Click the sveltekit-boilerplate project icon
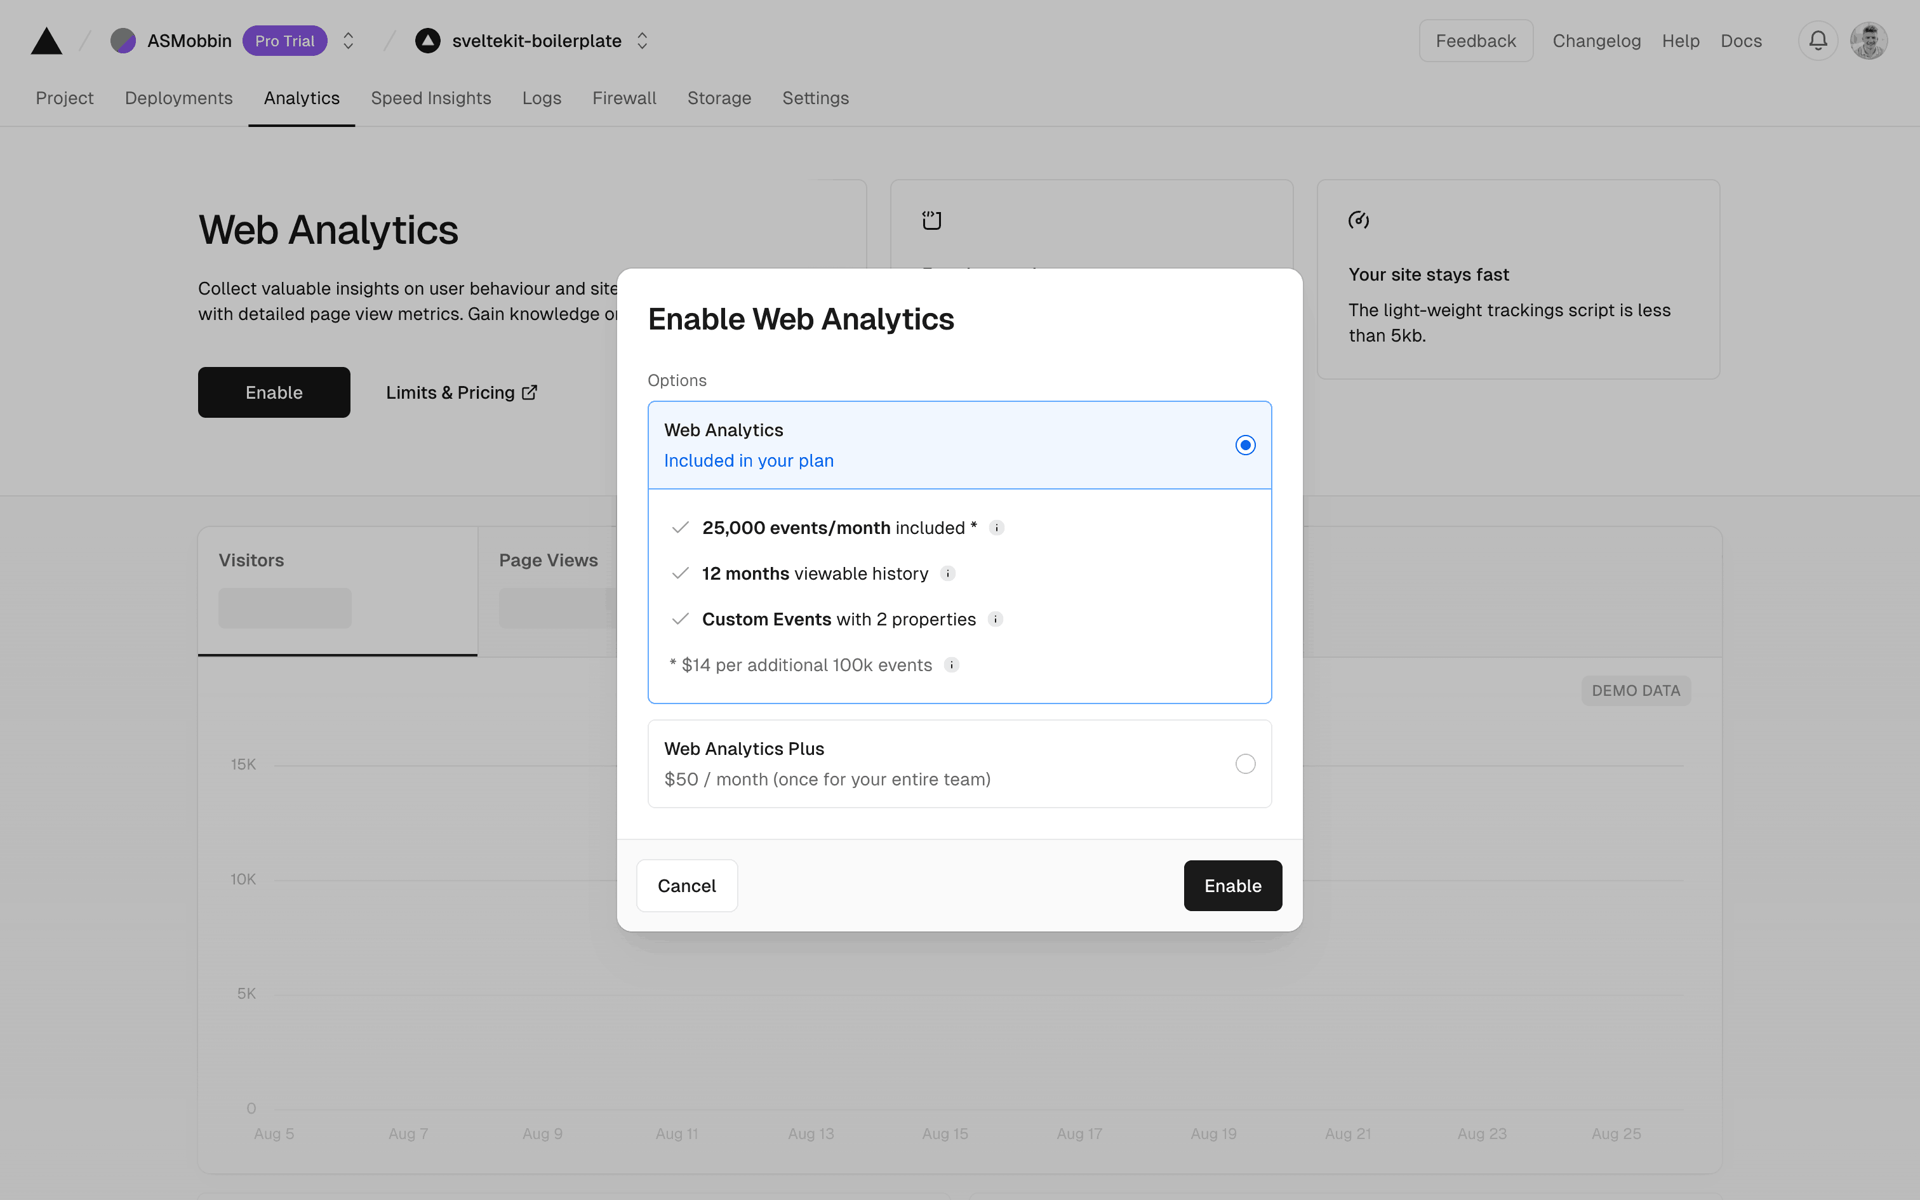1920x1200 pixels. tap(428, 41)
